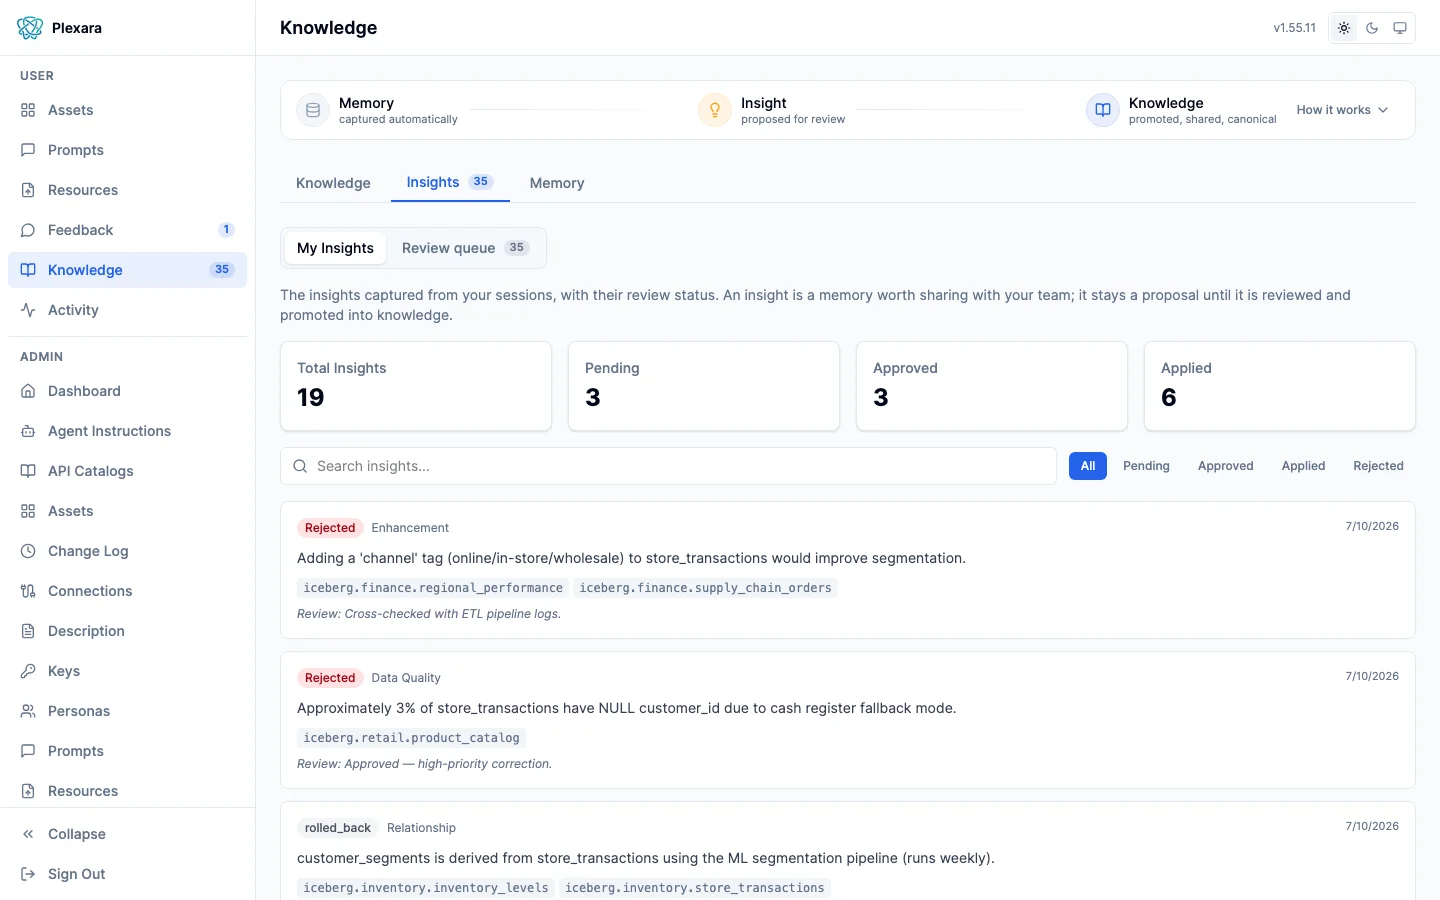Click the Knowledge sidebar badge 35
The height and width of the screenshot is (900, 1440).
pyautogui.click(x=222, y=270)
